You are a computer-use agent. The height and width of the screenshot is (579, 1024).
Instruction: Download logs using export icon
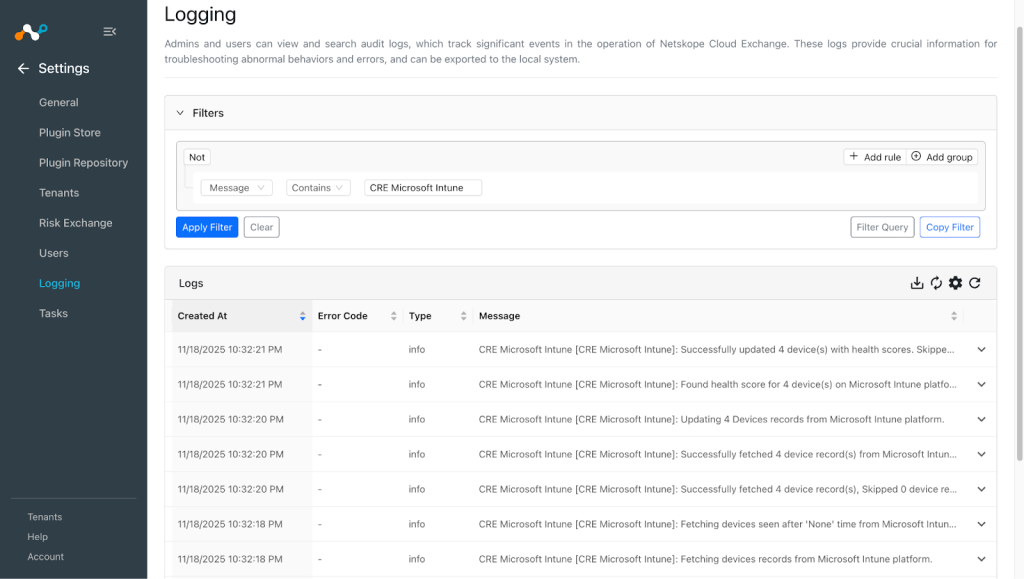tap(917, 283)
